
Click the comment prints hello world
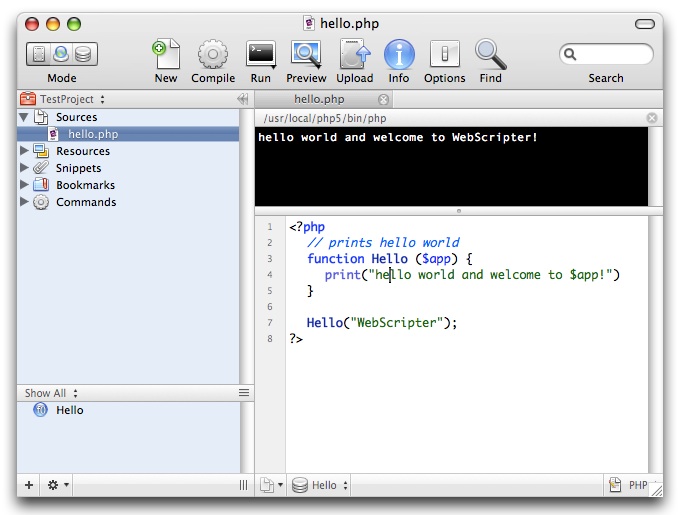tap(383, 242)
